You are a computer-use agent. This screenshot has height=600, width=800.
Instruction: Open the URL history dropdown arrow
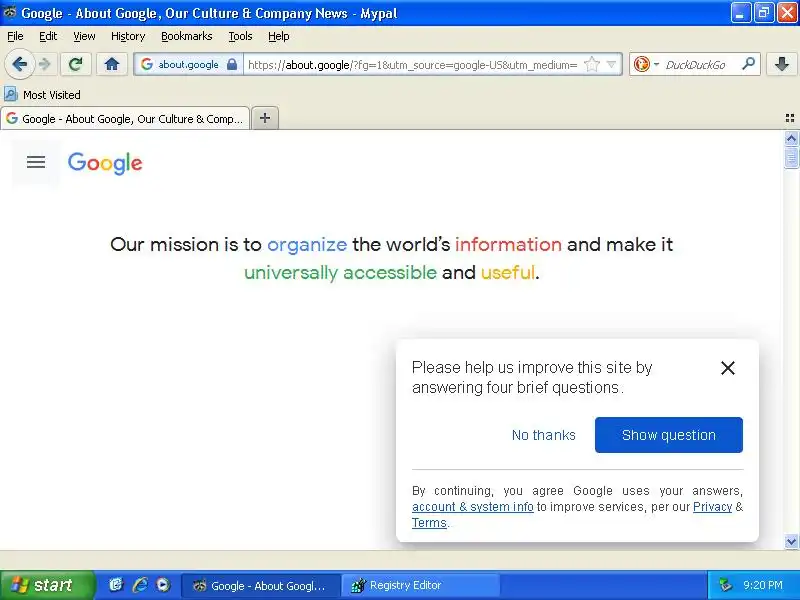pyautogui.click(x=611, y=64)
